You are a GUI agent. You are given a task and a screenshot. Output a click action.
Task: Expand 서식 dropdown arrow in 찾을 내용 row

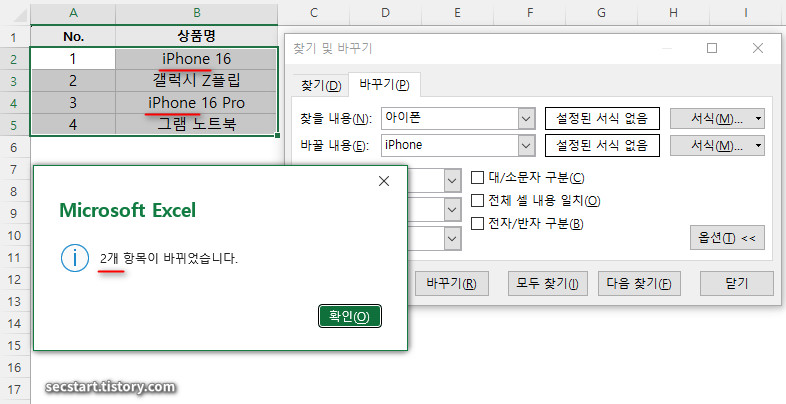pos(758,119)
